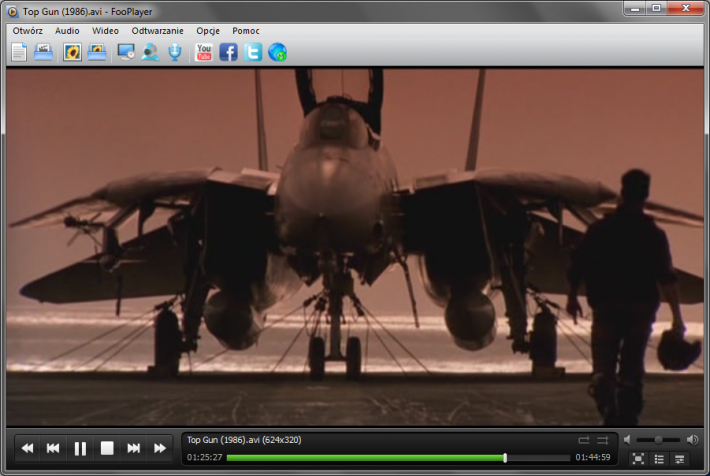Click the loud volume speaker icon
Screen dimensions: 710x476
(x=692, y=440)
